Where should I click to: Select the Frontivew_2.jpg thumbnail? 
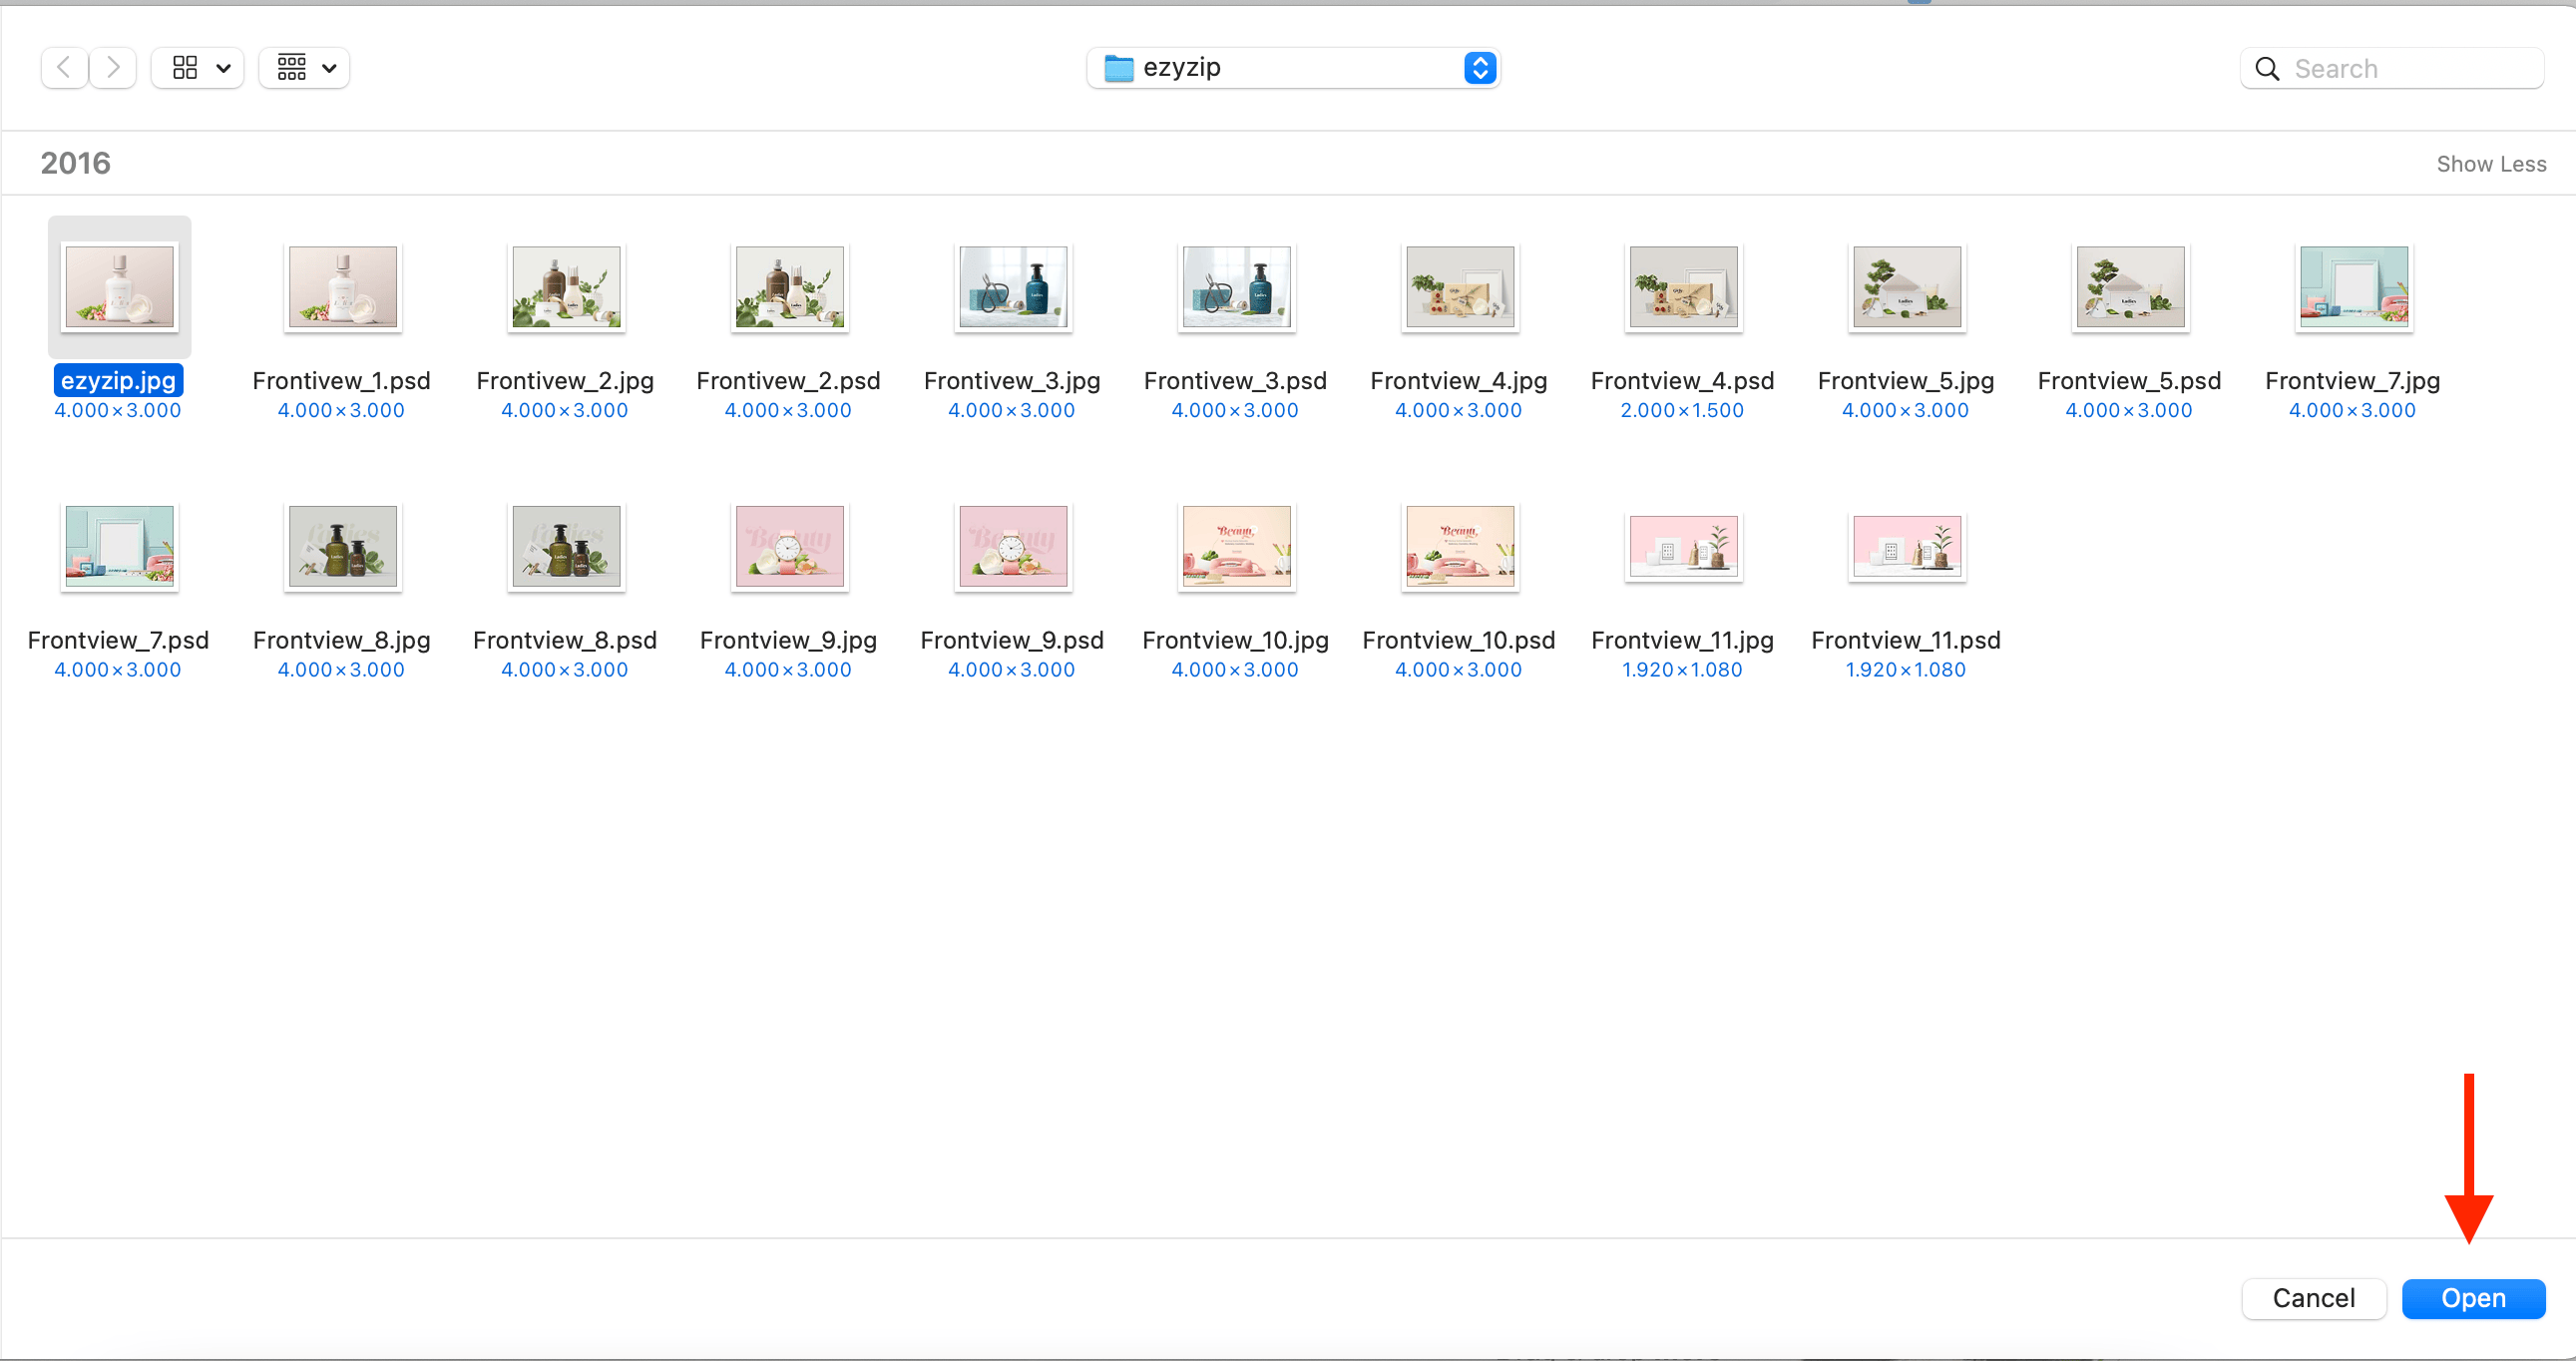pos(566,287)
